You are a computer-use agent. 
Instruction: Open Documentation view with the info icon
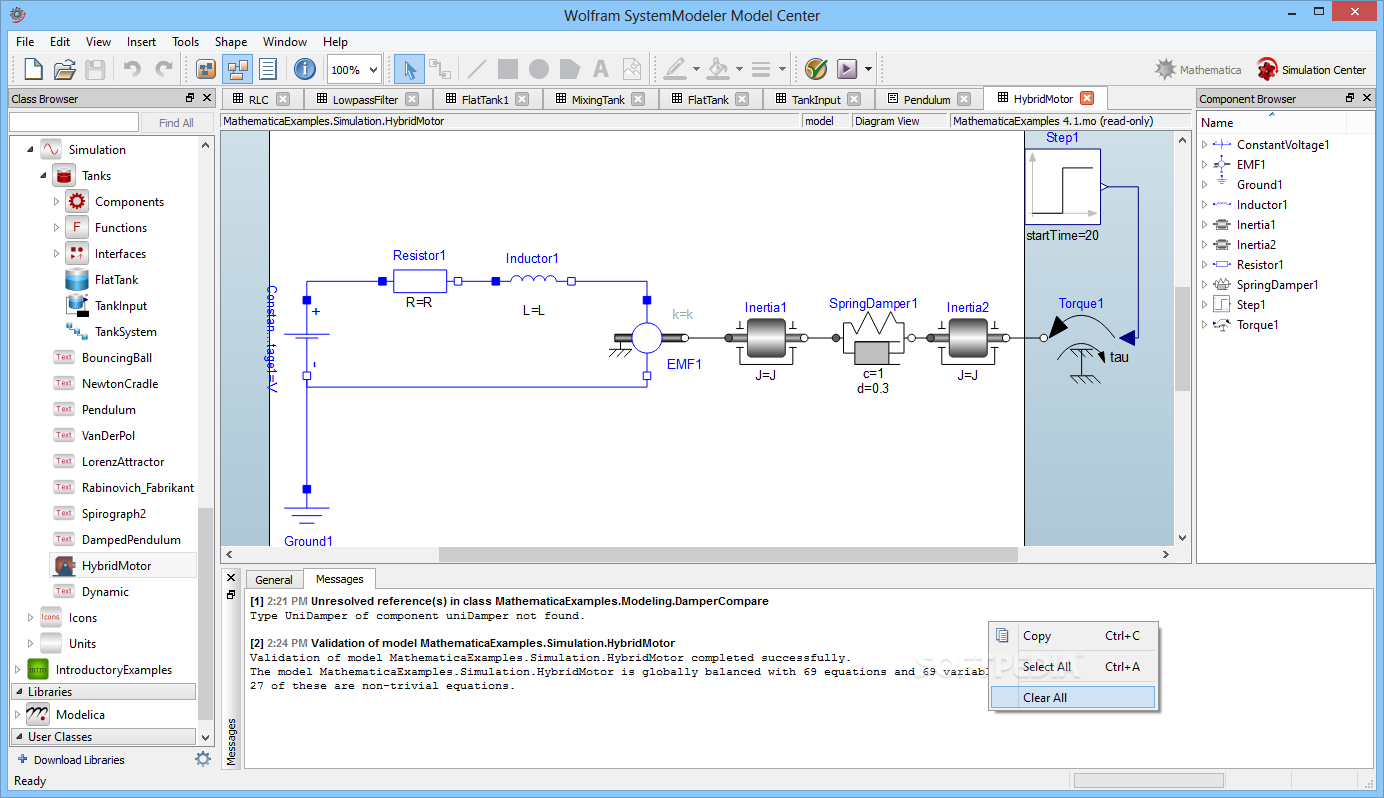coord(304,70)
